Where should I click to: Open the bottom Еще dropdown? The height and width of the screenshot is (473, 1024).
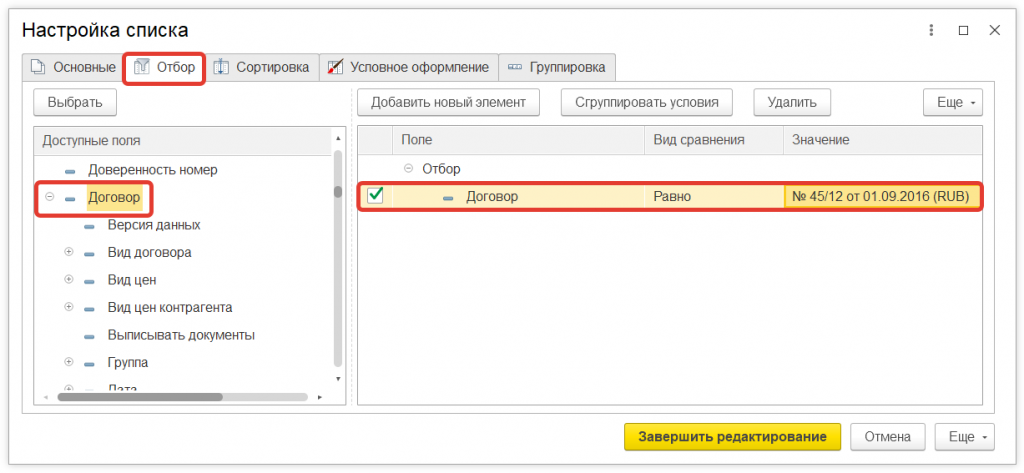964,437
